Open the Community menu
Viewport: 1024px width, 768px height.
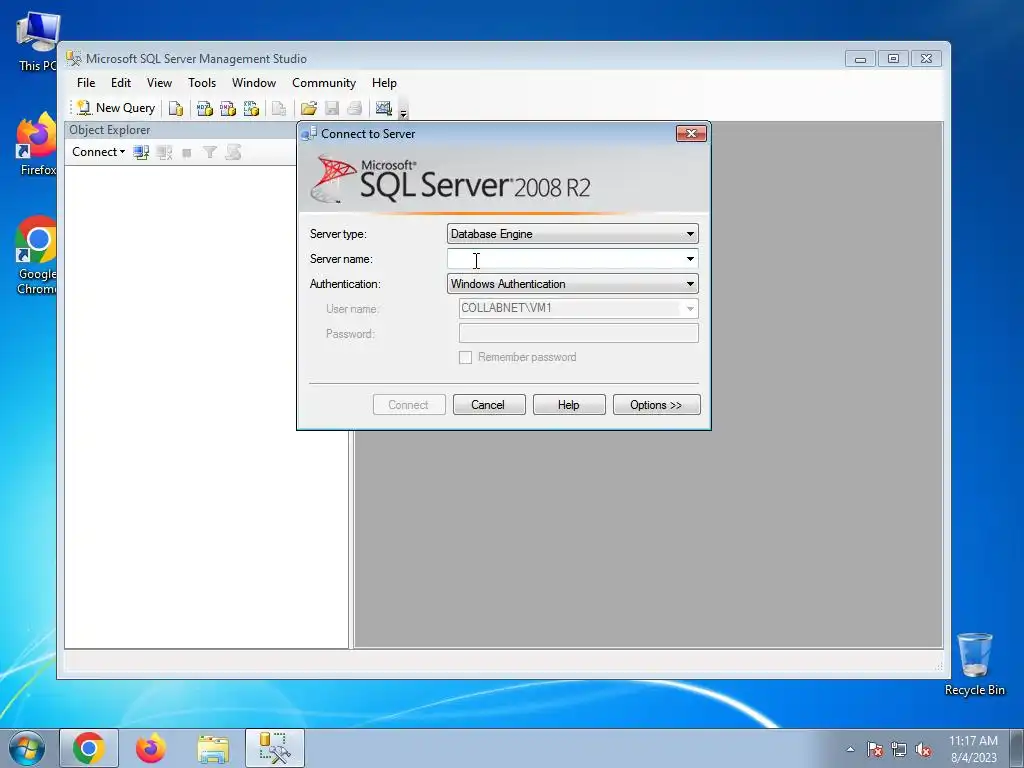point(324,83)
